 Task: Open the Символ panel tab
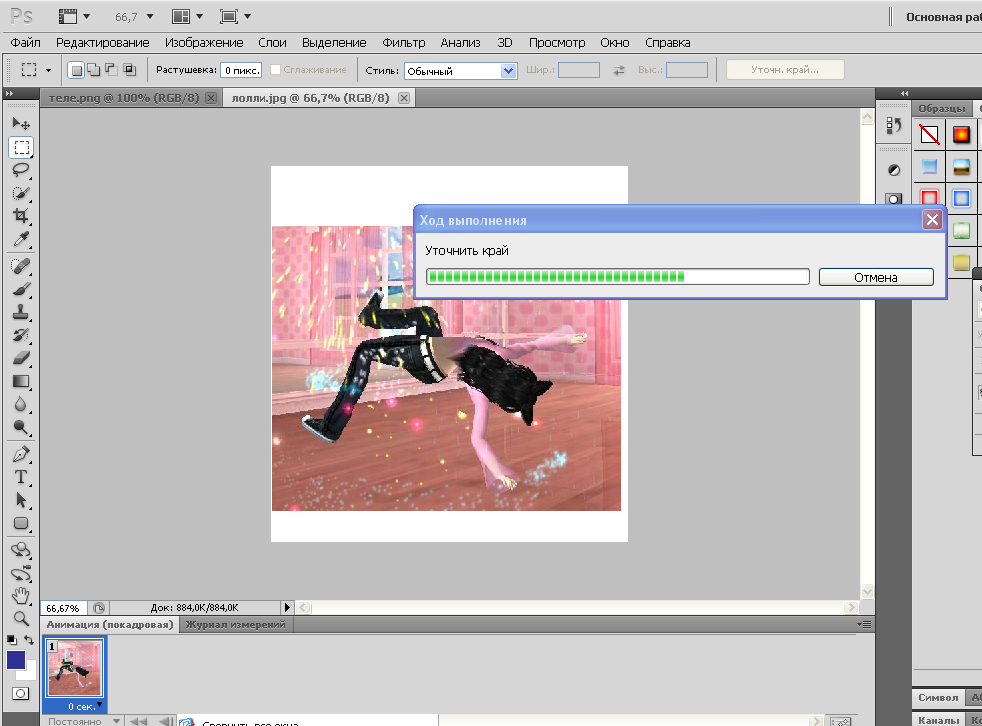click(938, 697)
